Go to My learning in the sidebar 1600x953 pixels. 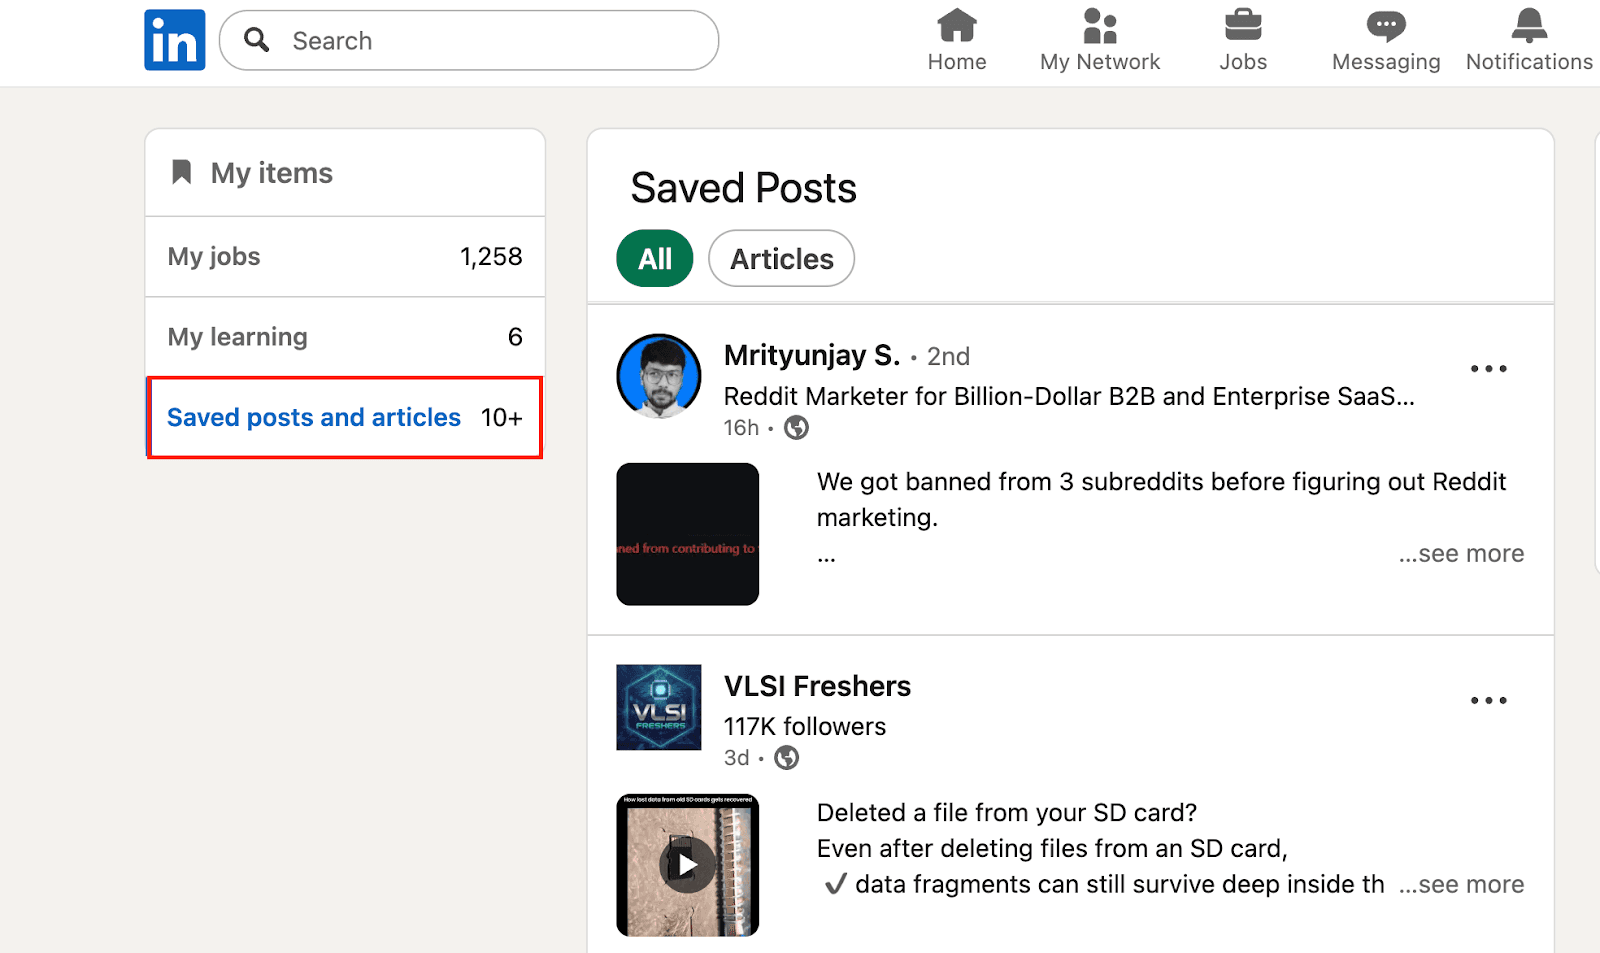coord(238,336)
